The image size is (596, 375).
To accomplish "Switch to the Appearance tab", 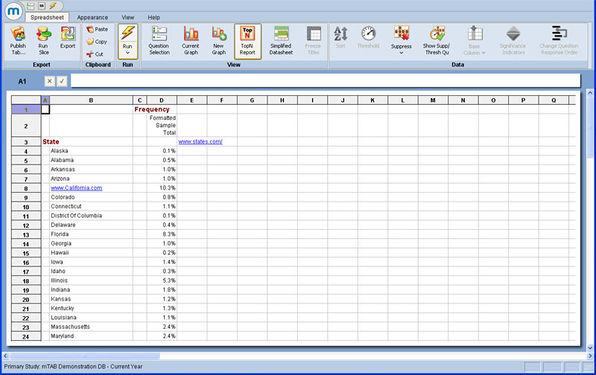I will [x=92, y=17].
